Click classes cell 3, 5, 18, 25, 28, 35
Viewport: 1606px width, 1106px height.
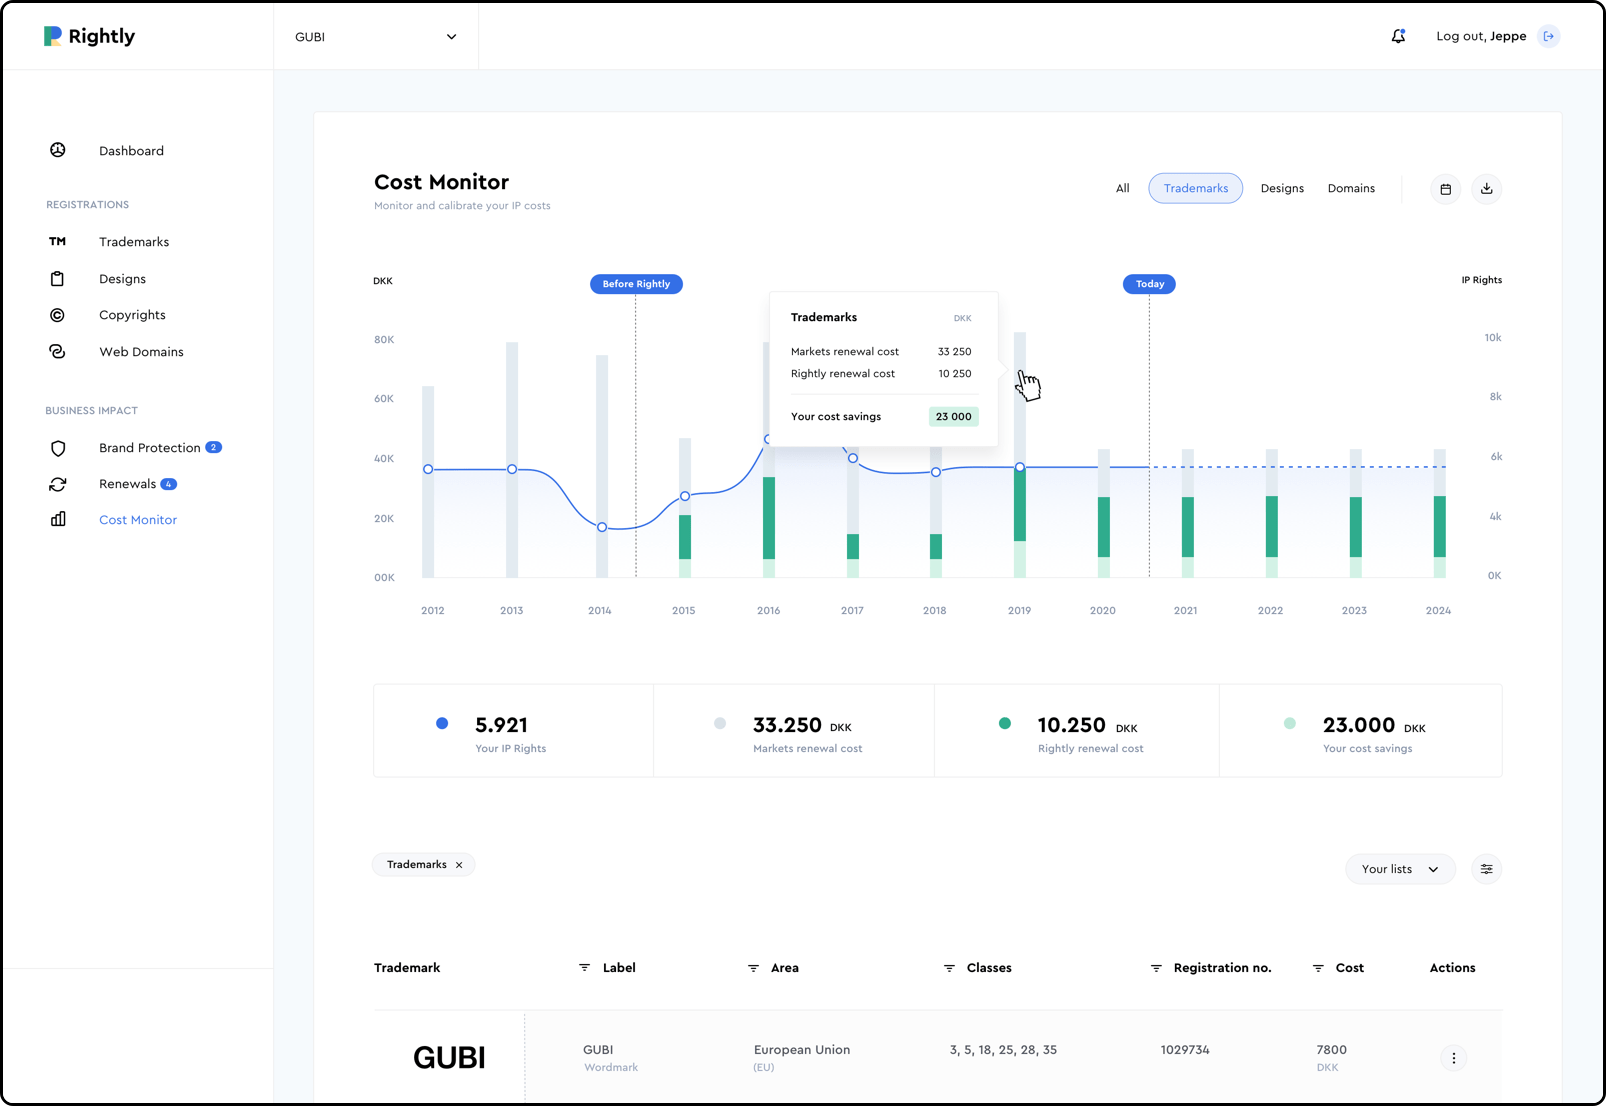coord(1003,1050)
